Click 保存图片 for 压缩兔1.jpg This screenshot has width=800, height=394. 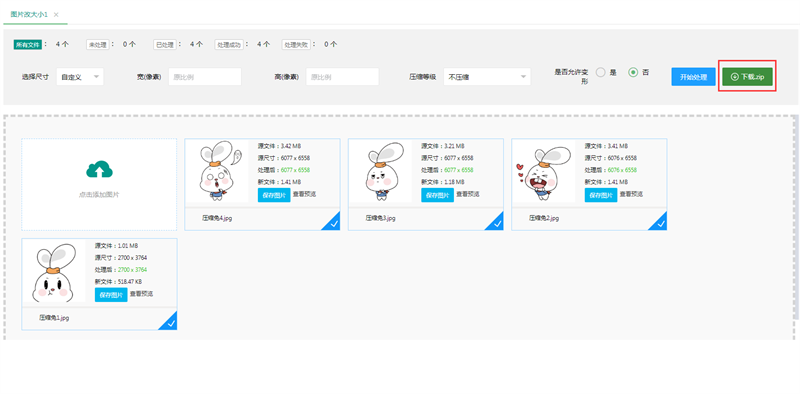point(111,294)
